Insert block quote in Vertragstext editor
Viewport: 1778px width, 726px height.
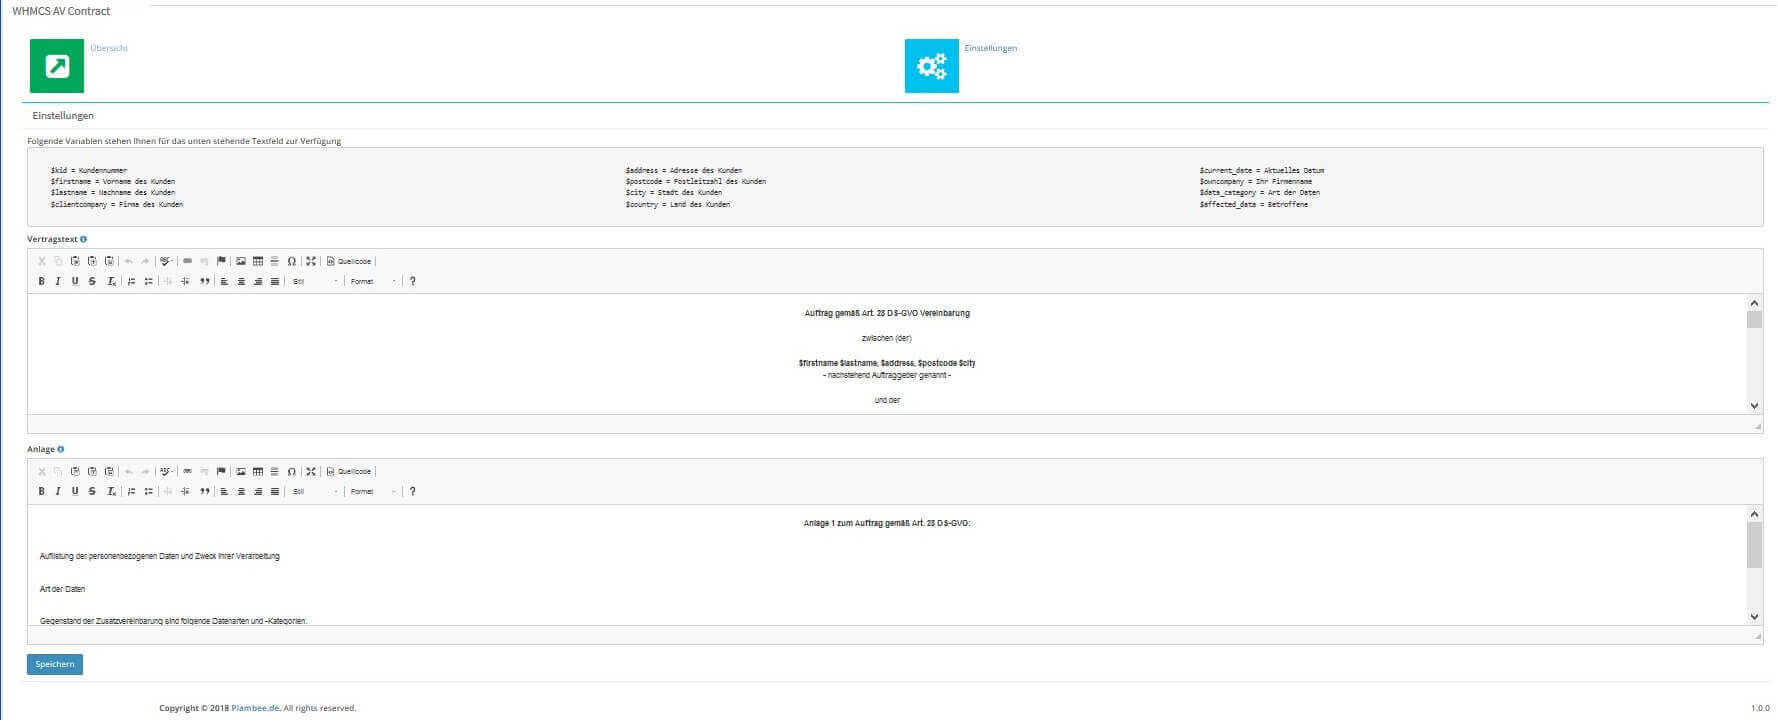click(204, 282)
